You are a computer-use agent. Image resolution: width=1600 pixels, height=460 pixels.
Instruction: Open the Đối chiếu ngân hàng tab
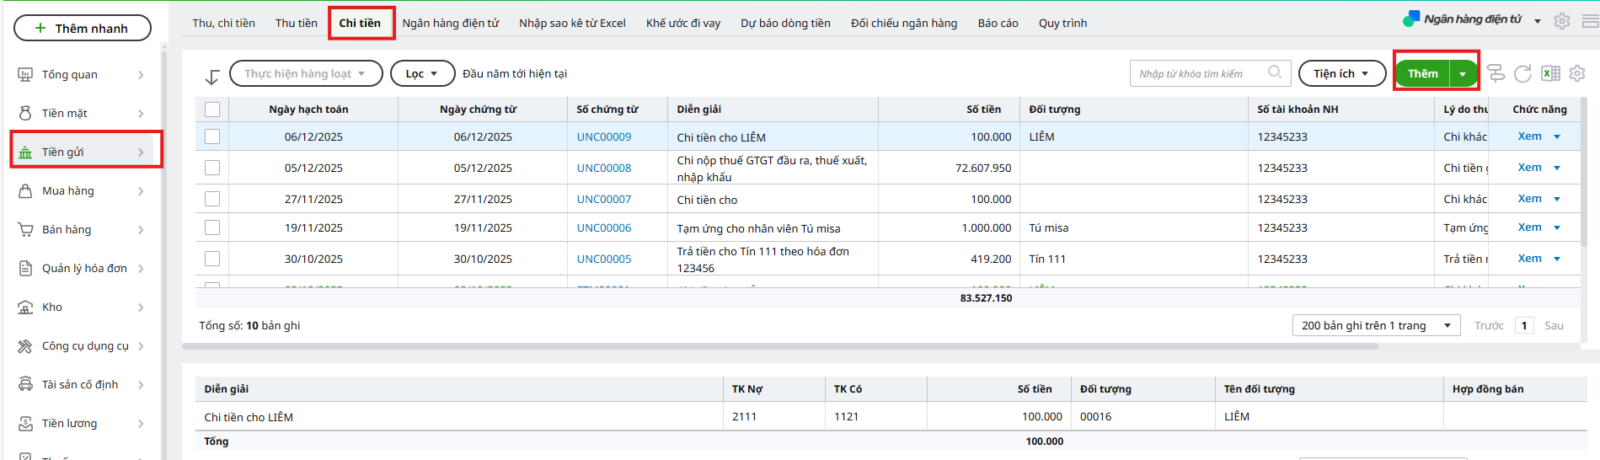click(x=903, y=23)
